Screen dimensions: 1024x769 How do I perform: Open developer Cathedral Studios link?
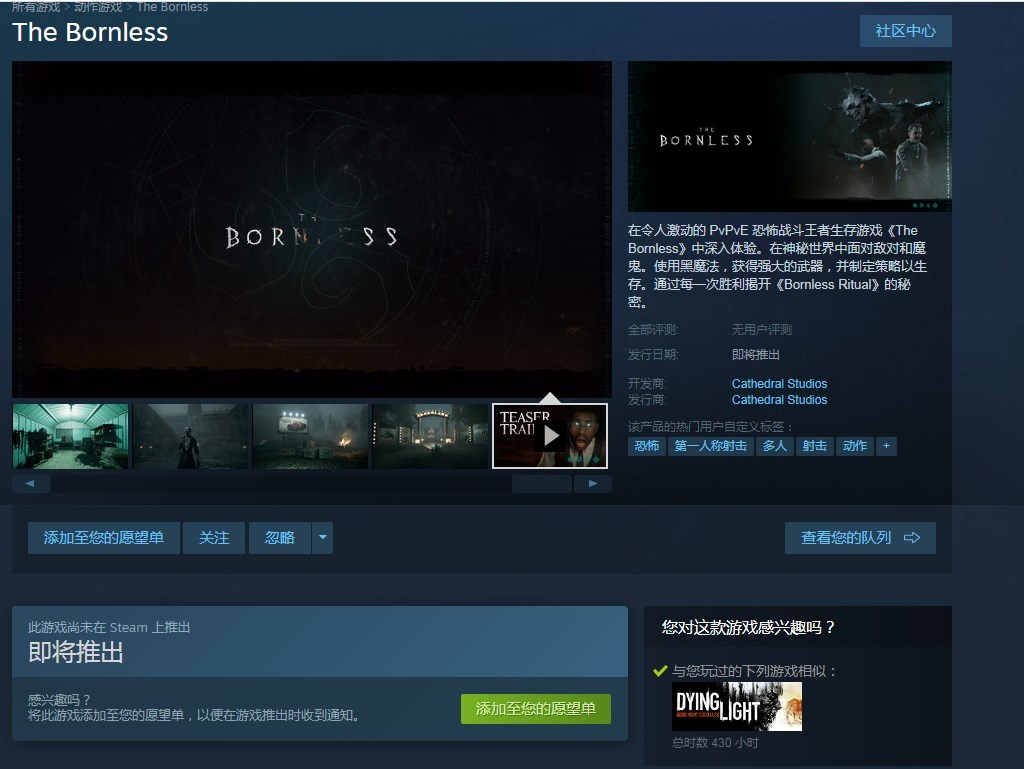pyautogui.click(x=779, y=383)
